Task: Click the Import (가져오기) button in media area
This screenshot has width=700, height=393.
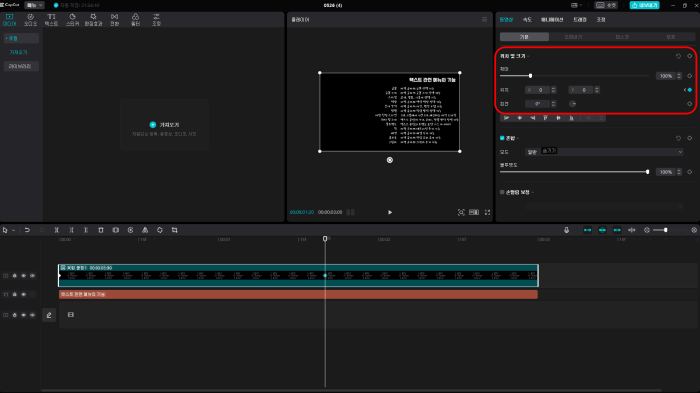Action: [x=164, y=125]
